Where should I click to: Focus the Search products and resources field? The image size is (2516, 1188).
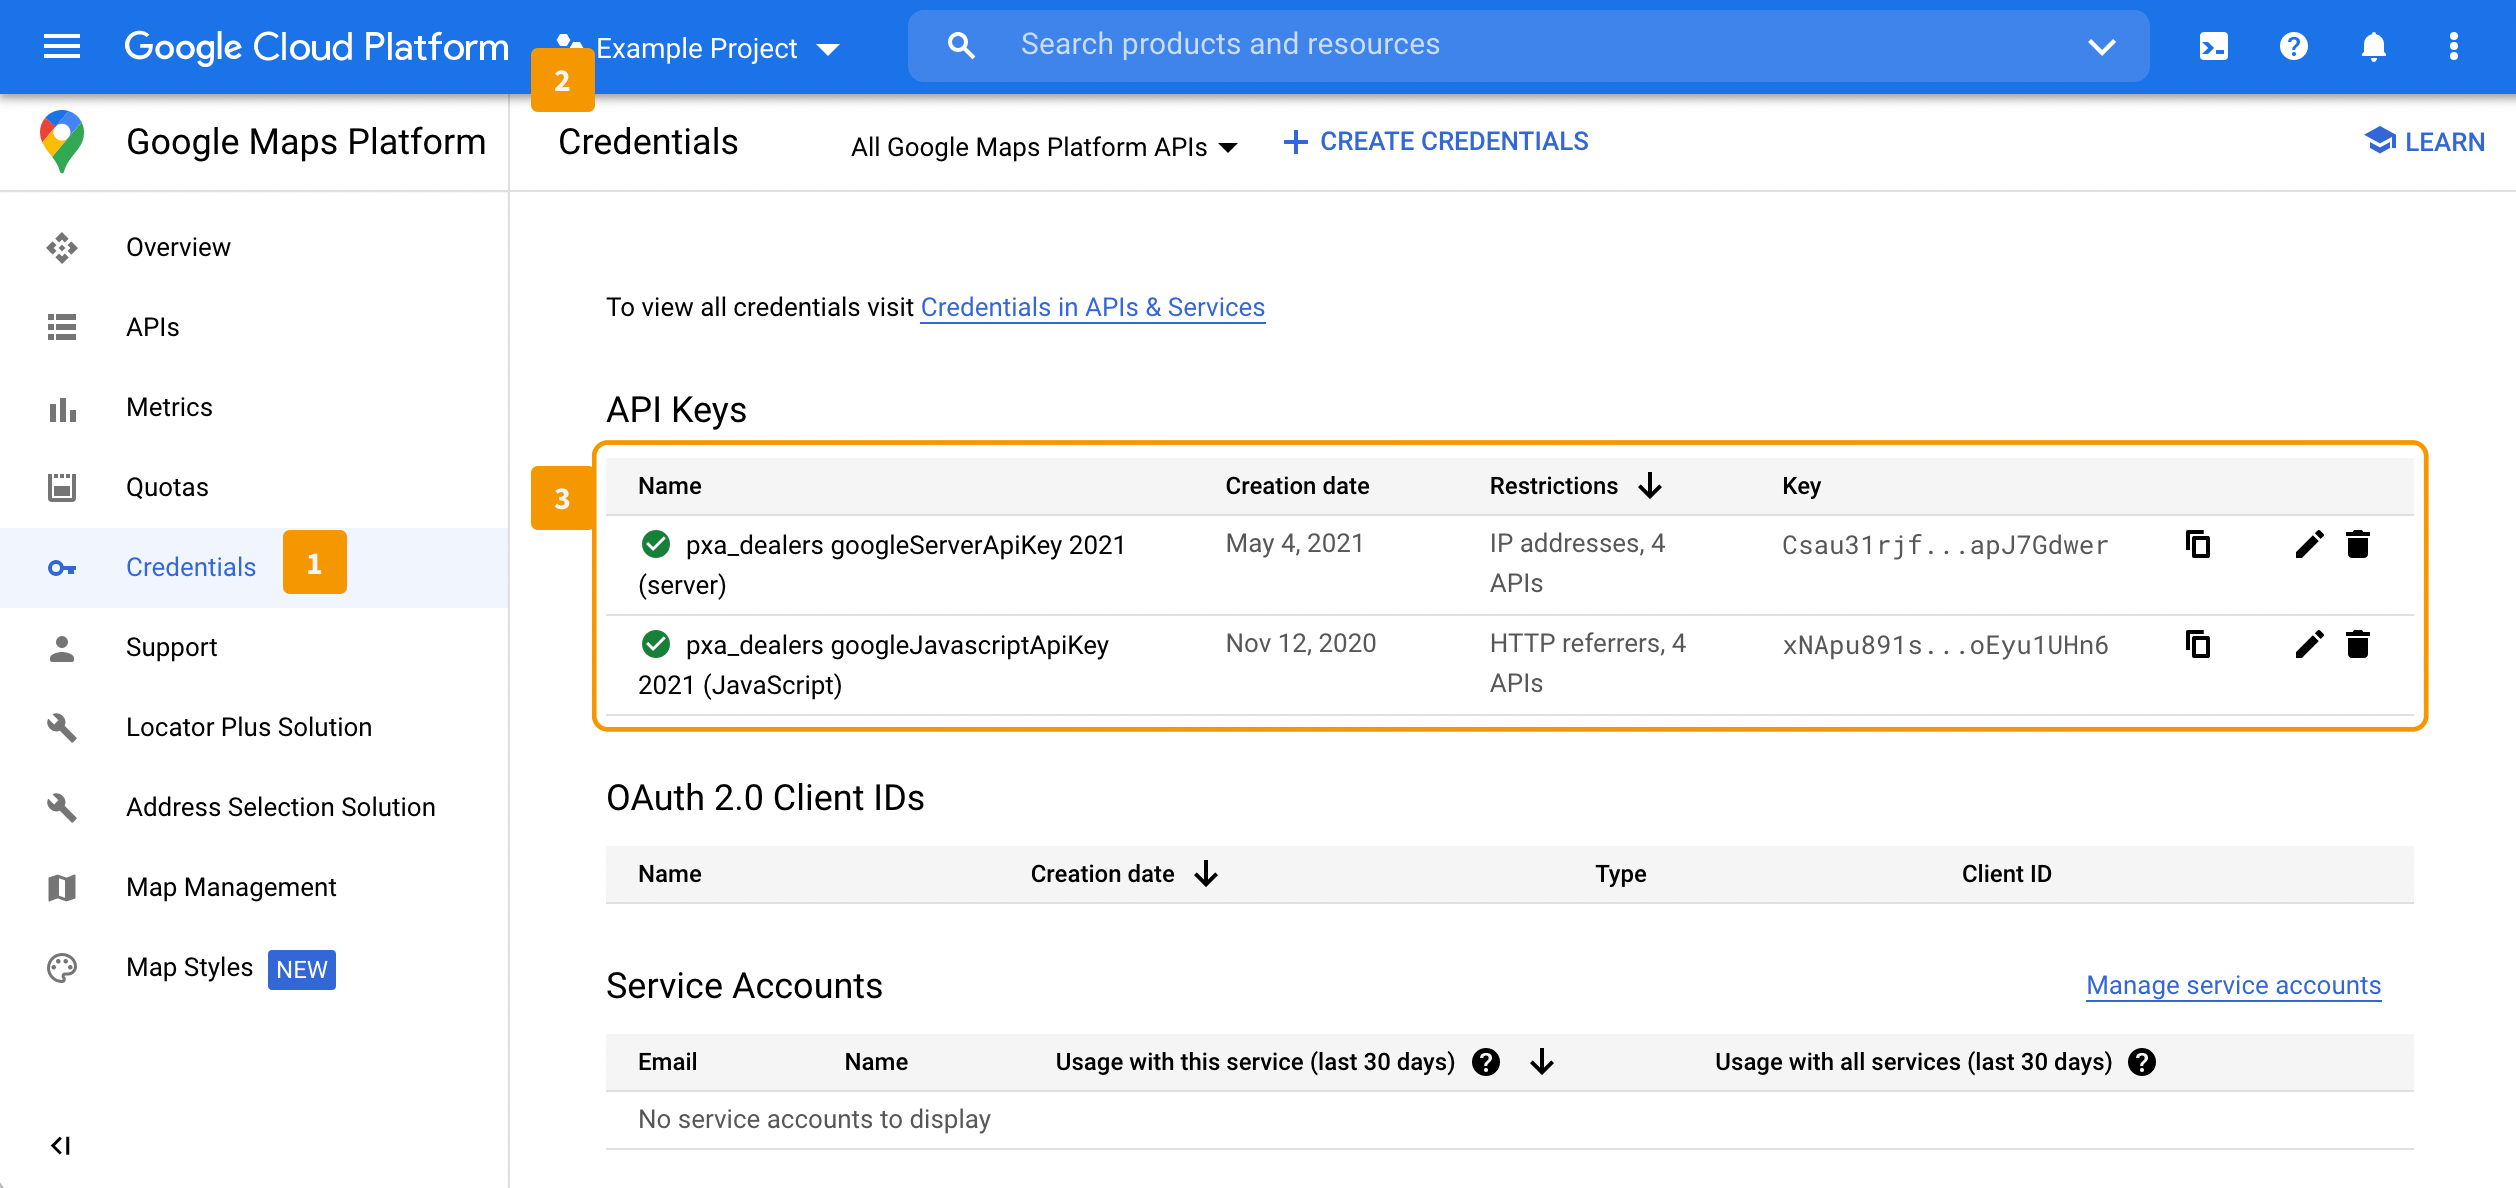tap(1529, 45)
